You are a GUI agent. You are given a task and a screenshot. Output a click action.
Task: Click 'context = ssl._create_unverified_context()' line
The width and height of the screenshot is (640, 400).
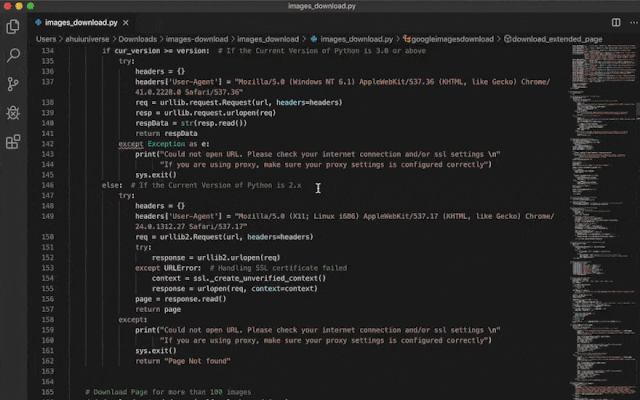click(239, 278)
